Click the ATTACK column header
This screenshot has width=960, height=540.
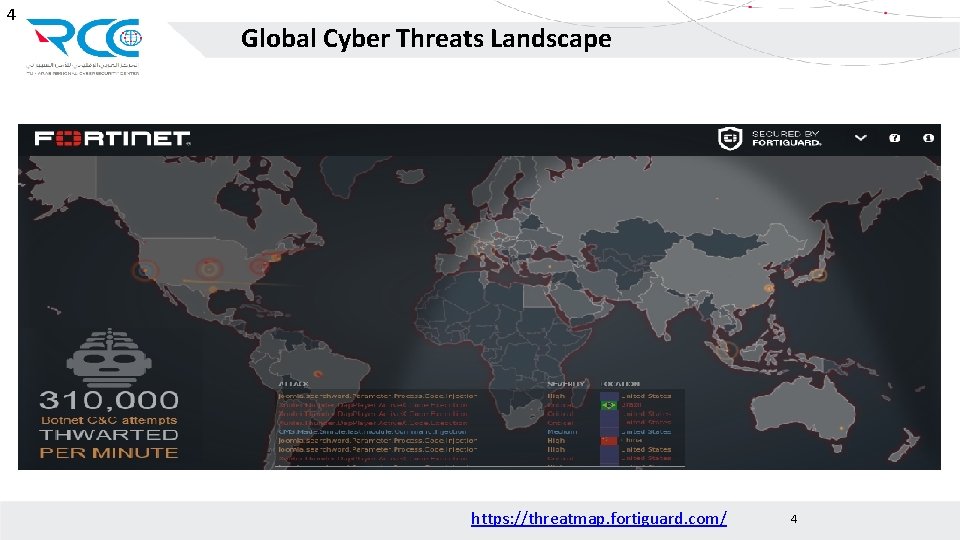coord(294,384)
